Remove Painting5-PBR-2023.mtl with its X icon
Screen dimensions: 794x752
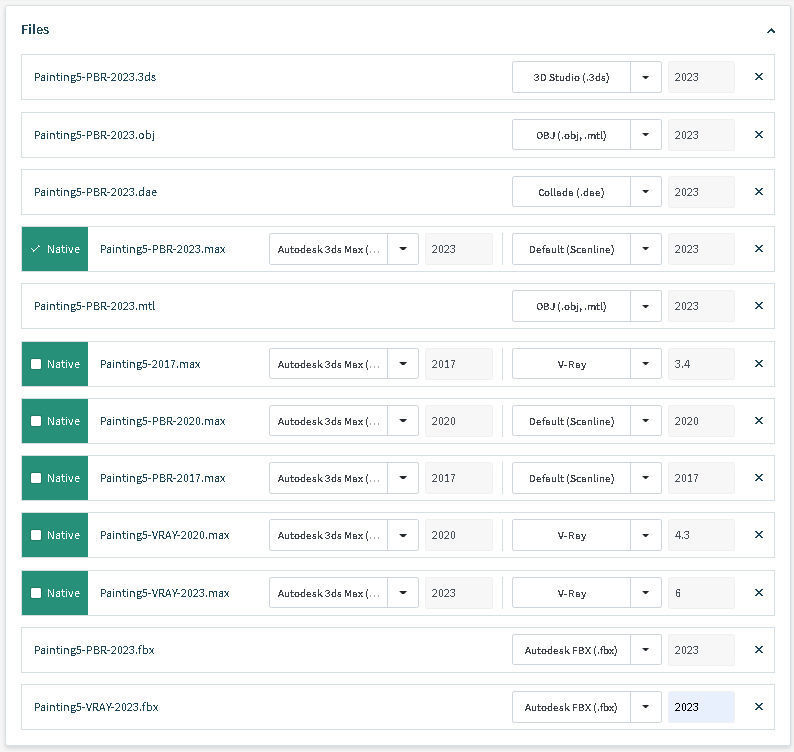tap(758, 306)
